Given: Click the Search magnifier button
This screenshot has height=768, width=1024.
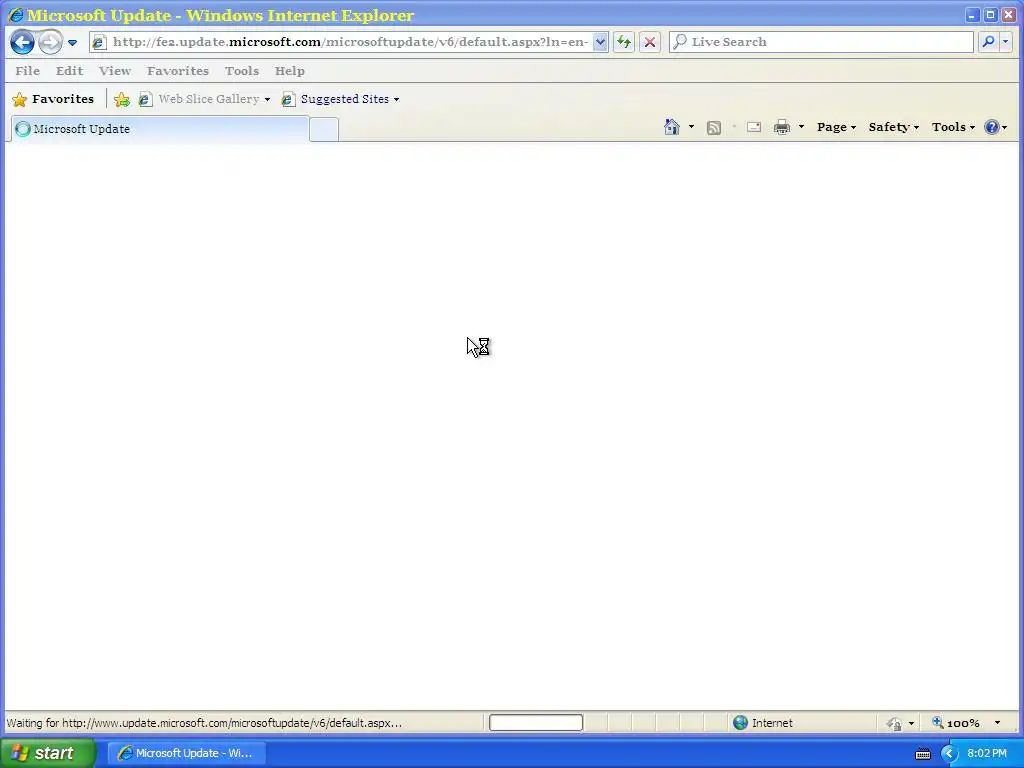Looking at the screenshot, I should coord(988,42).
